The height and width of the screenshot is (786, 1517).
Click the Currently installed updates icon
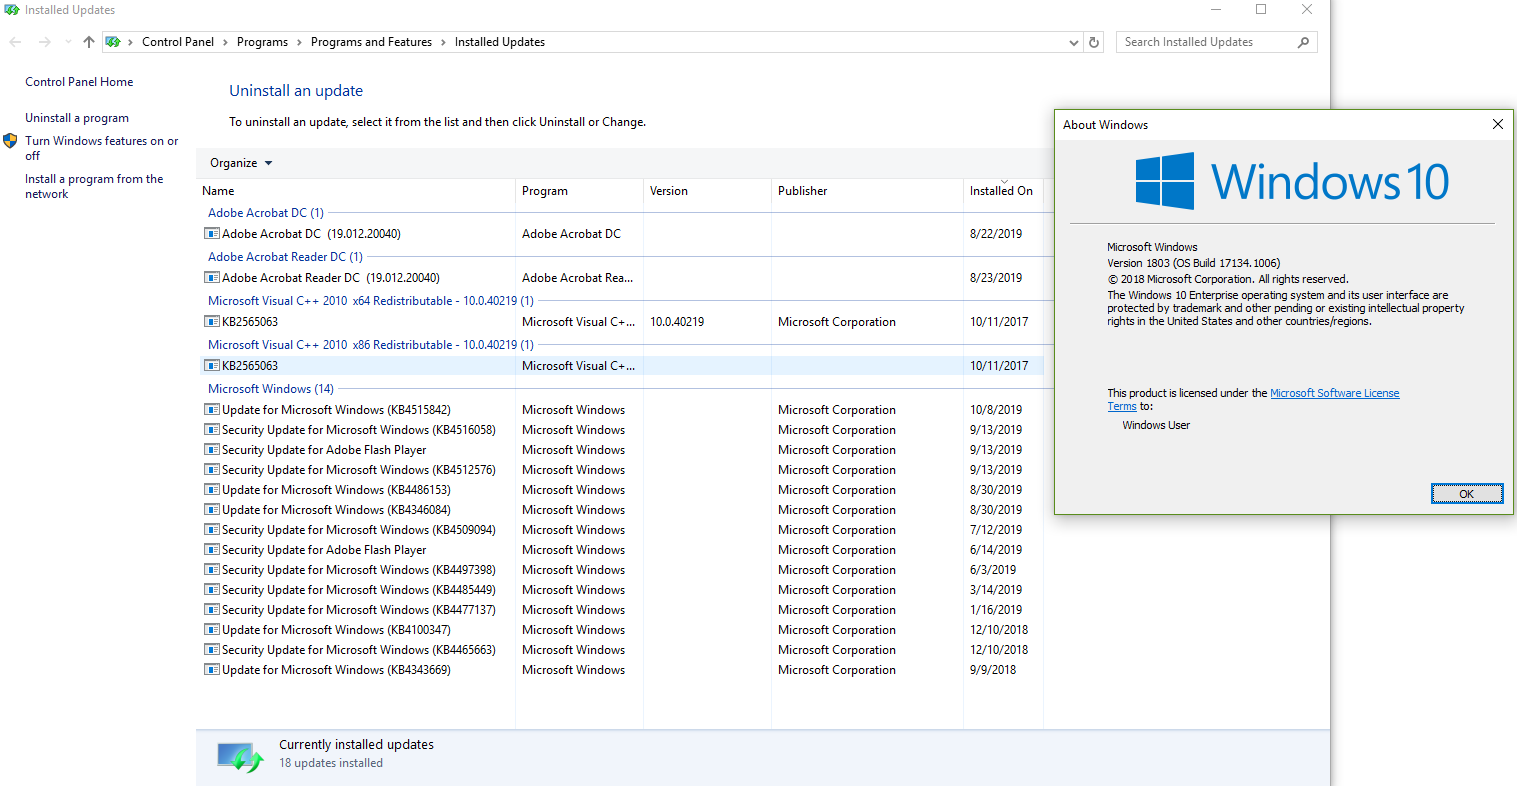pos(240,756)
